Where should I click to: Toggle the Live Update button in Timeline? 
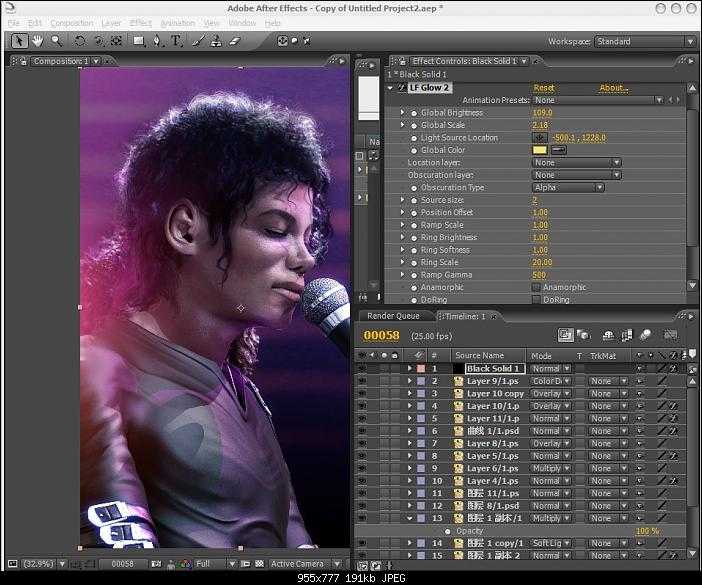tap(608, 335)
